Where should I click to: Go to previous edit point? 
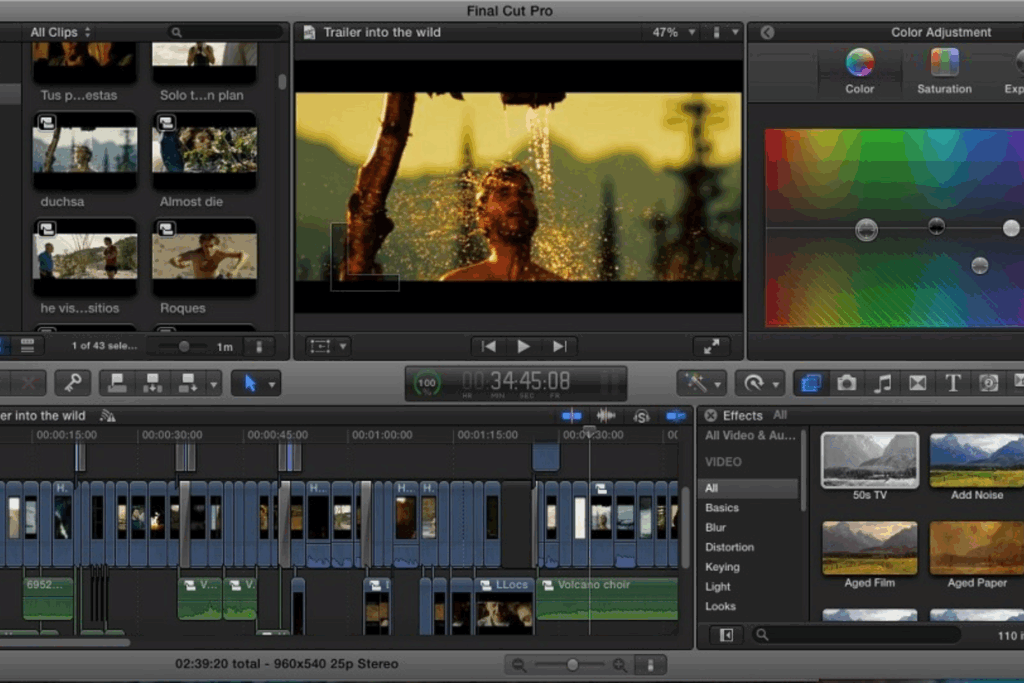click(x=488, y=346)
